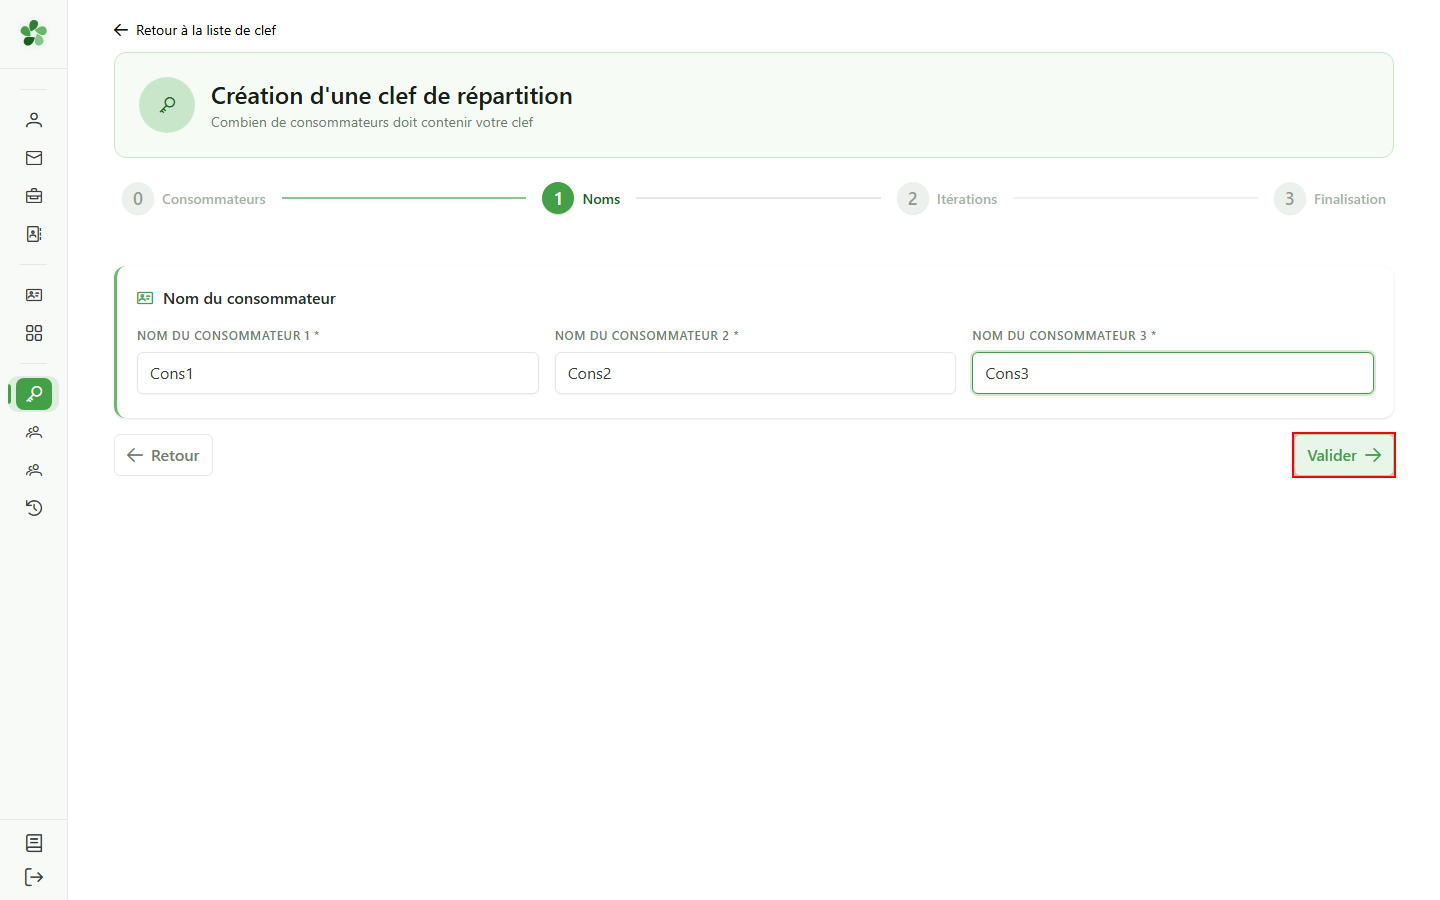The height and width of the screenshot is (900, 1440).
Task: Open the group icon directly below the key icon
Action: tap(34, 432)
